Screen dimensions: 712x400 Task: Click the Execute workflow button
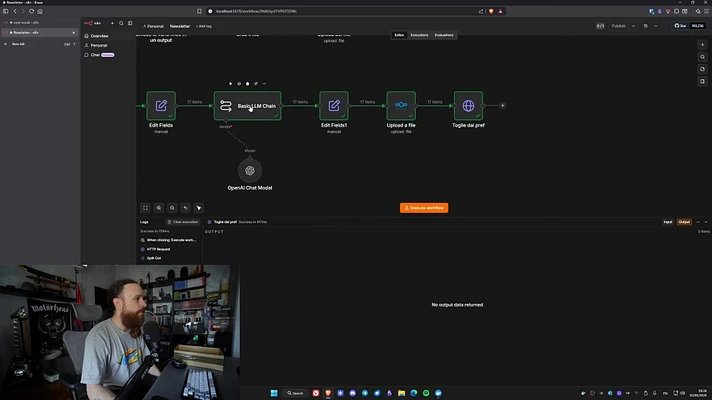coord(424,208)
